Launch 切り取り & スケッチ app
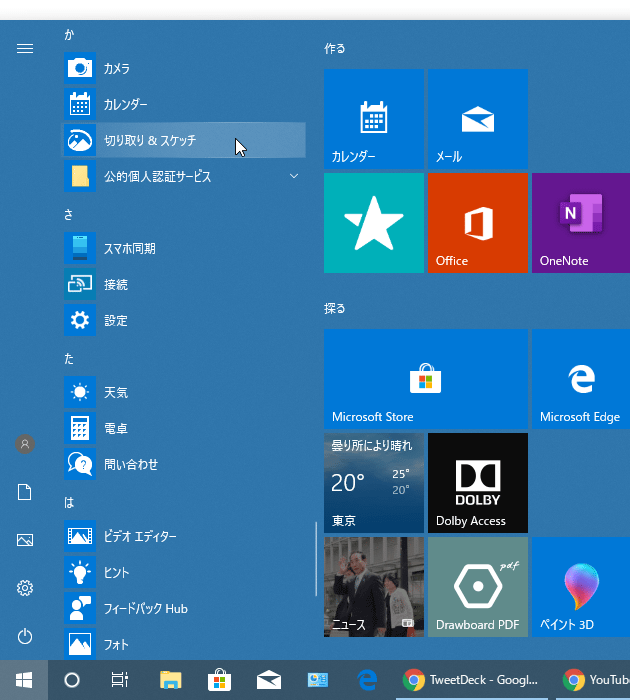The image size is (630, 700). click(x=184, y=140)
